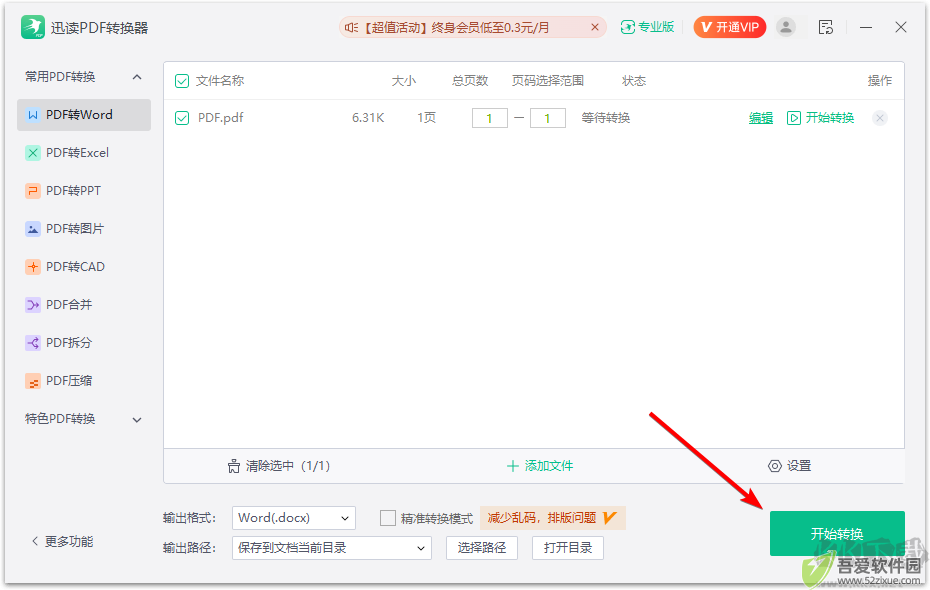The width and height of the screenshot is (930, 590).
Task: Click the 开通VIP button
Action: pyautogui.click(x=730, y=27)
